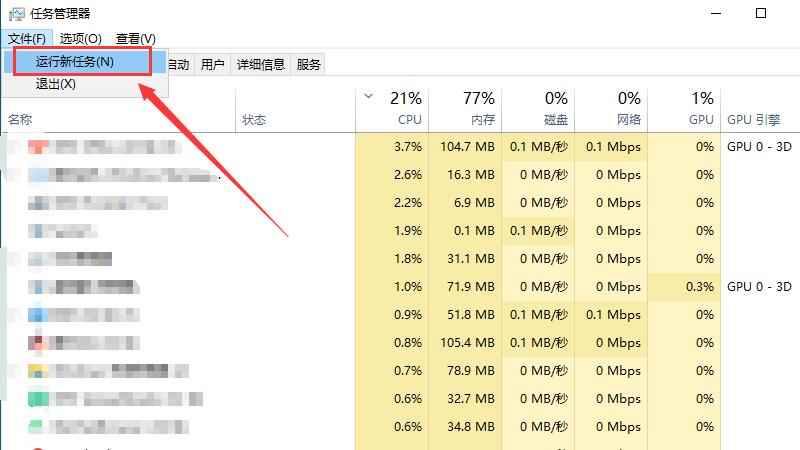Open the 文件(F) menu
Viewport: 800px width, 450px height.
click(27, 39)
